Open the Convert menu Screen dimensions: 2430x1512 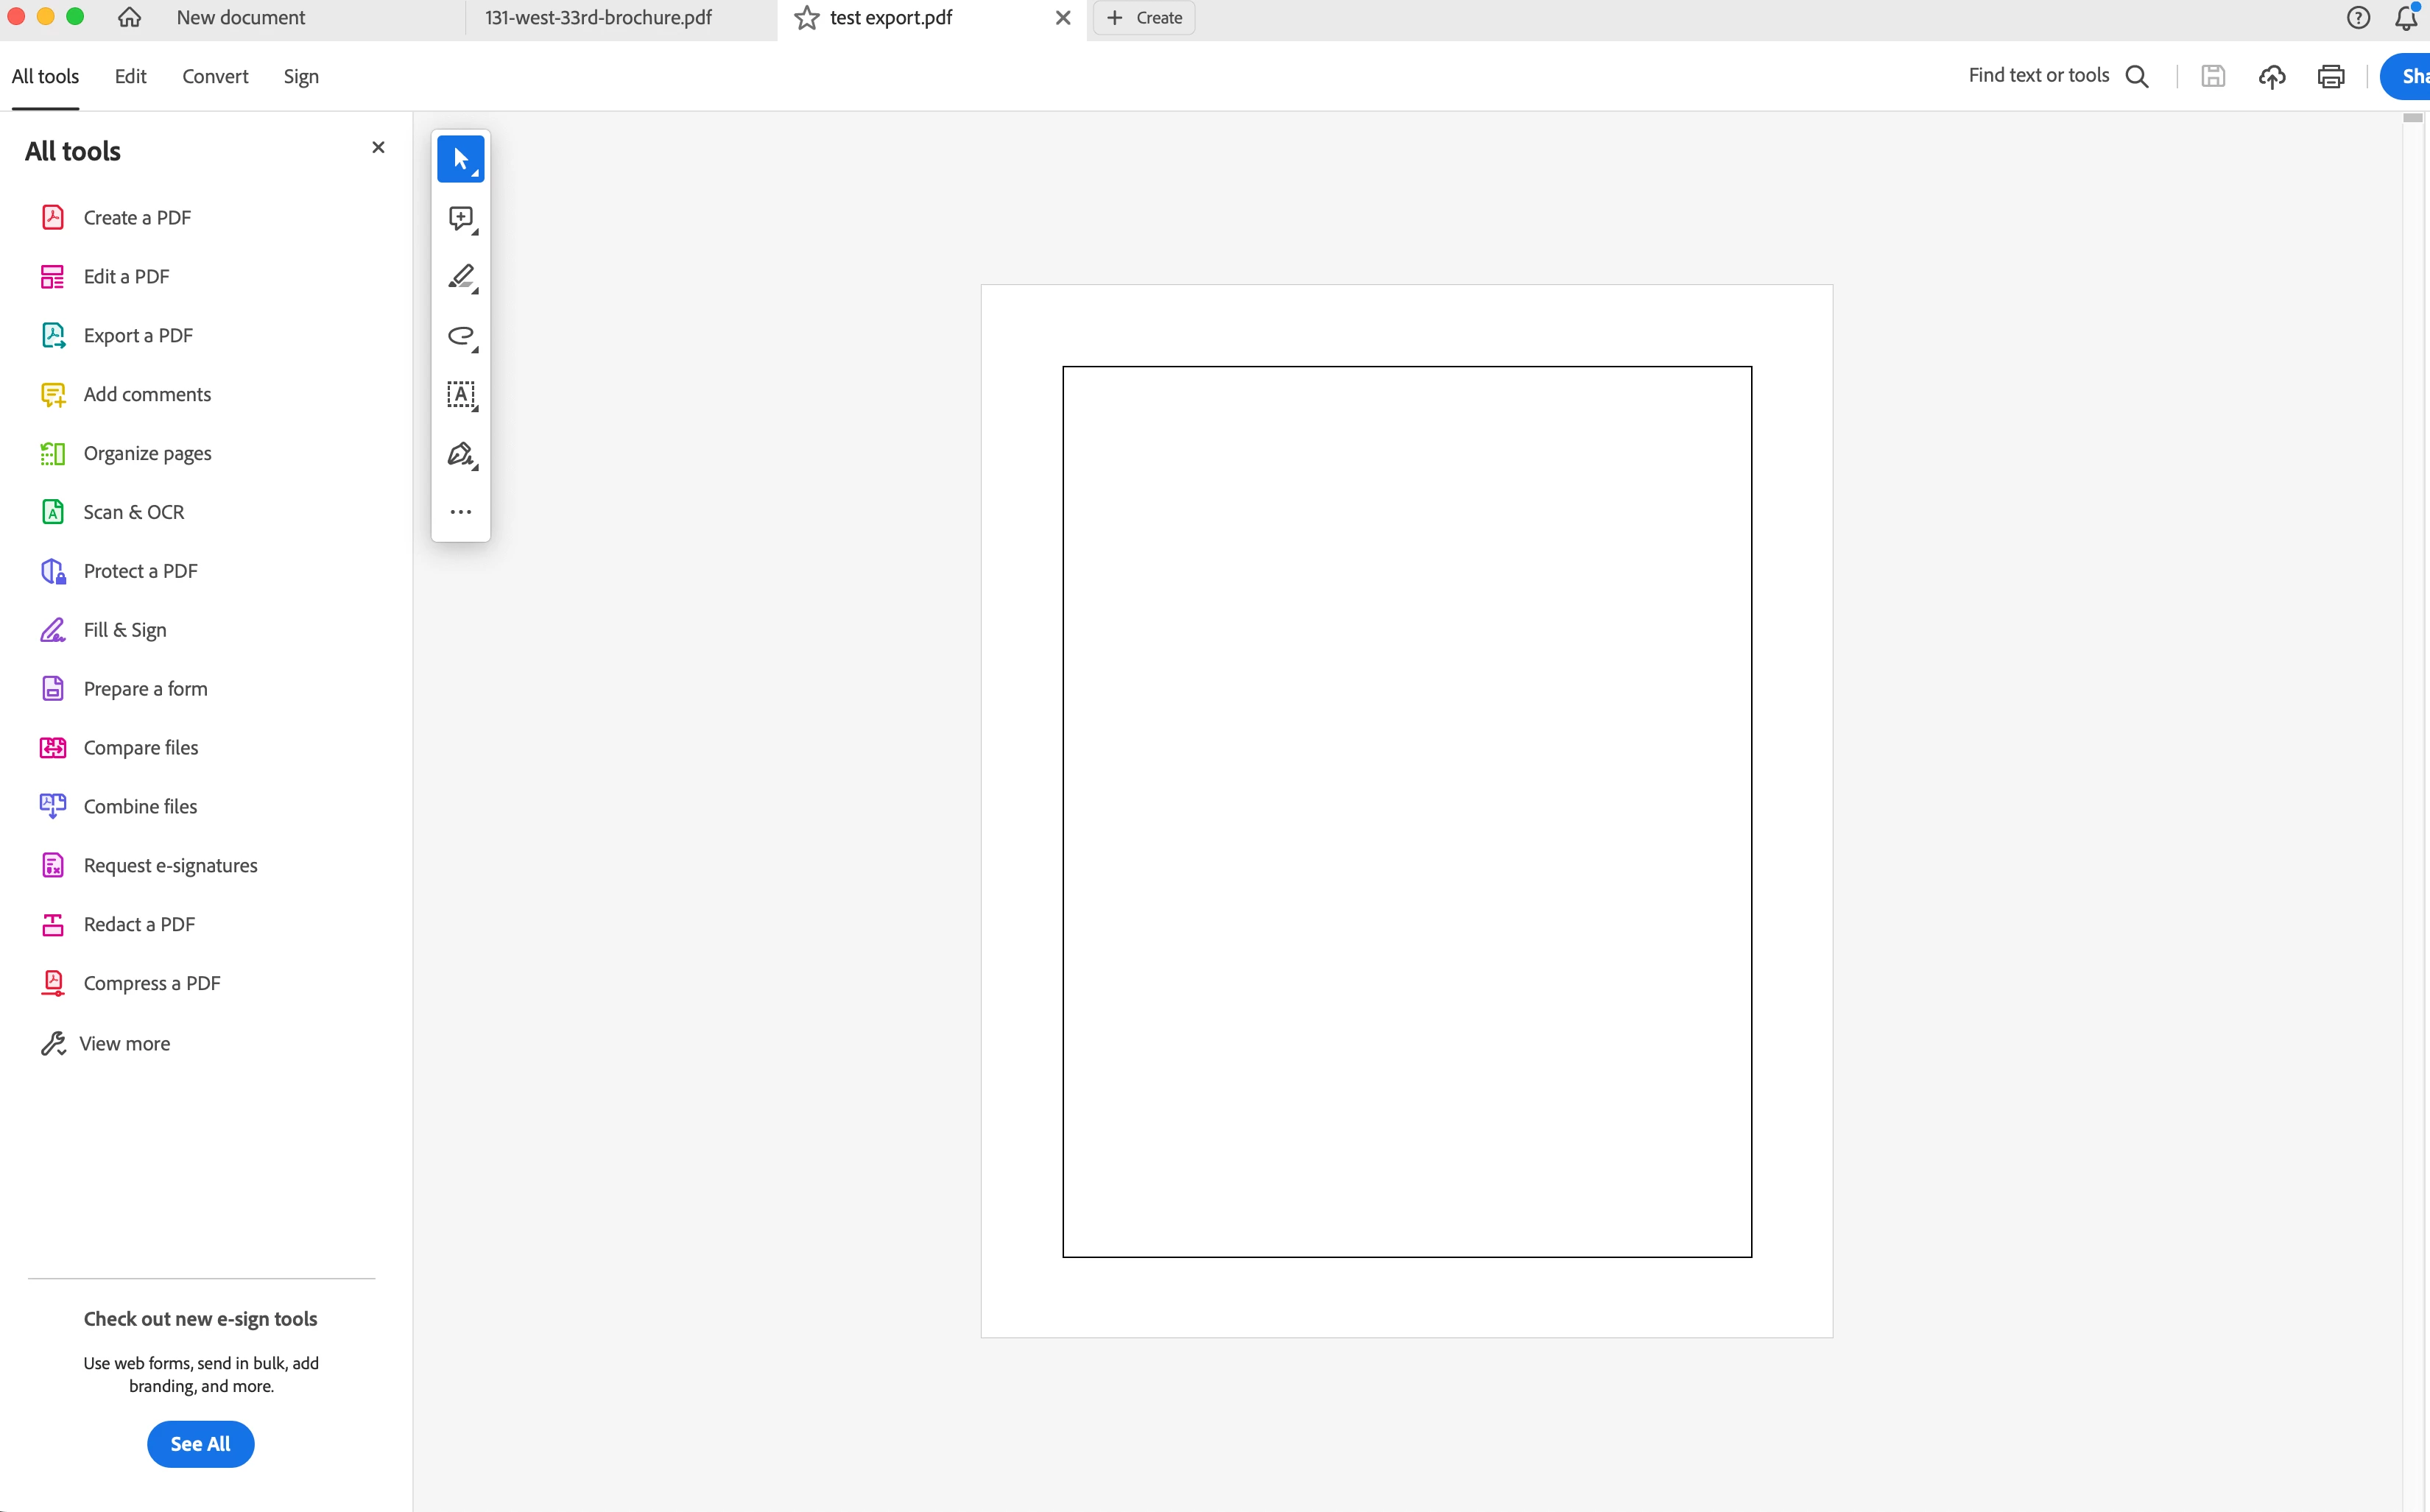pos(215,76)
